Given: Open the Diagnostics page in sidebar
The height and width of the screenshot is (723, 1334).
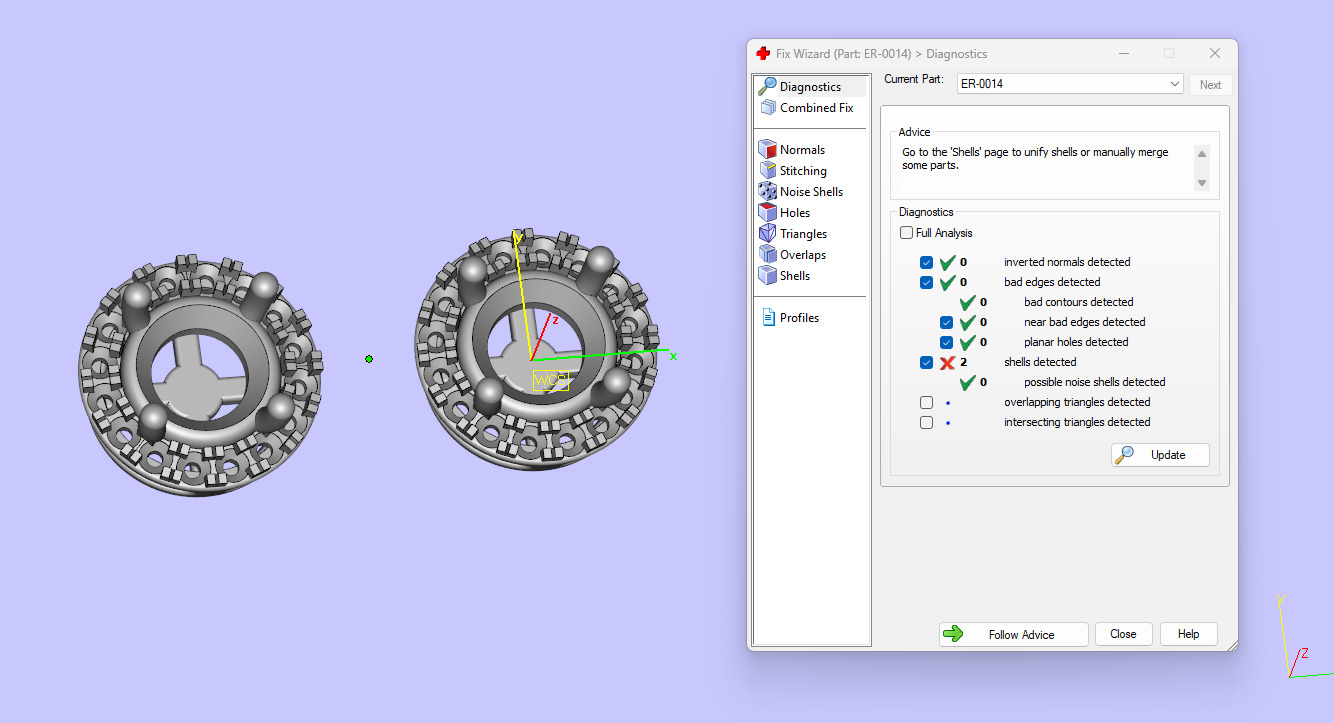Looking at the screenshot, I should (811, 87).
